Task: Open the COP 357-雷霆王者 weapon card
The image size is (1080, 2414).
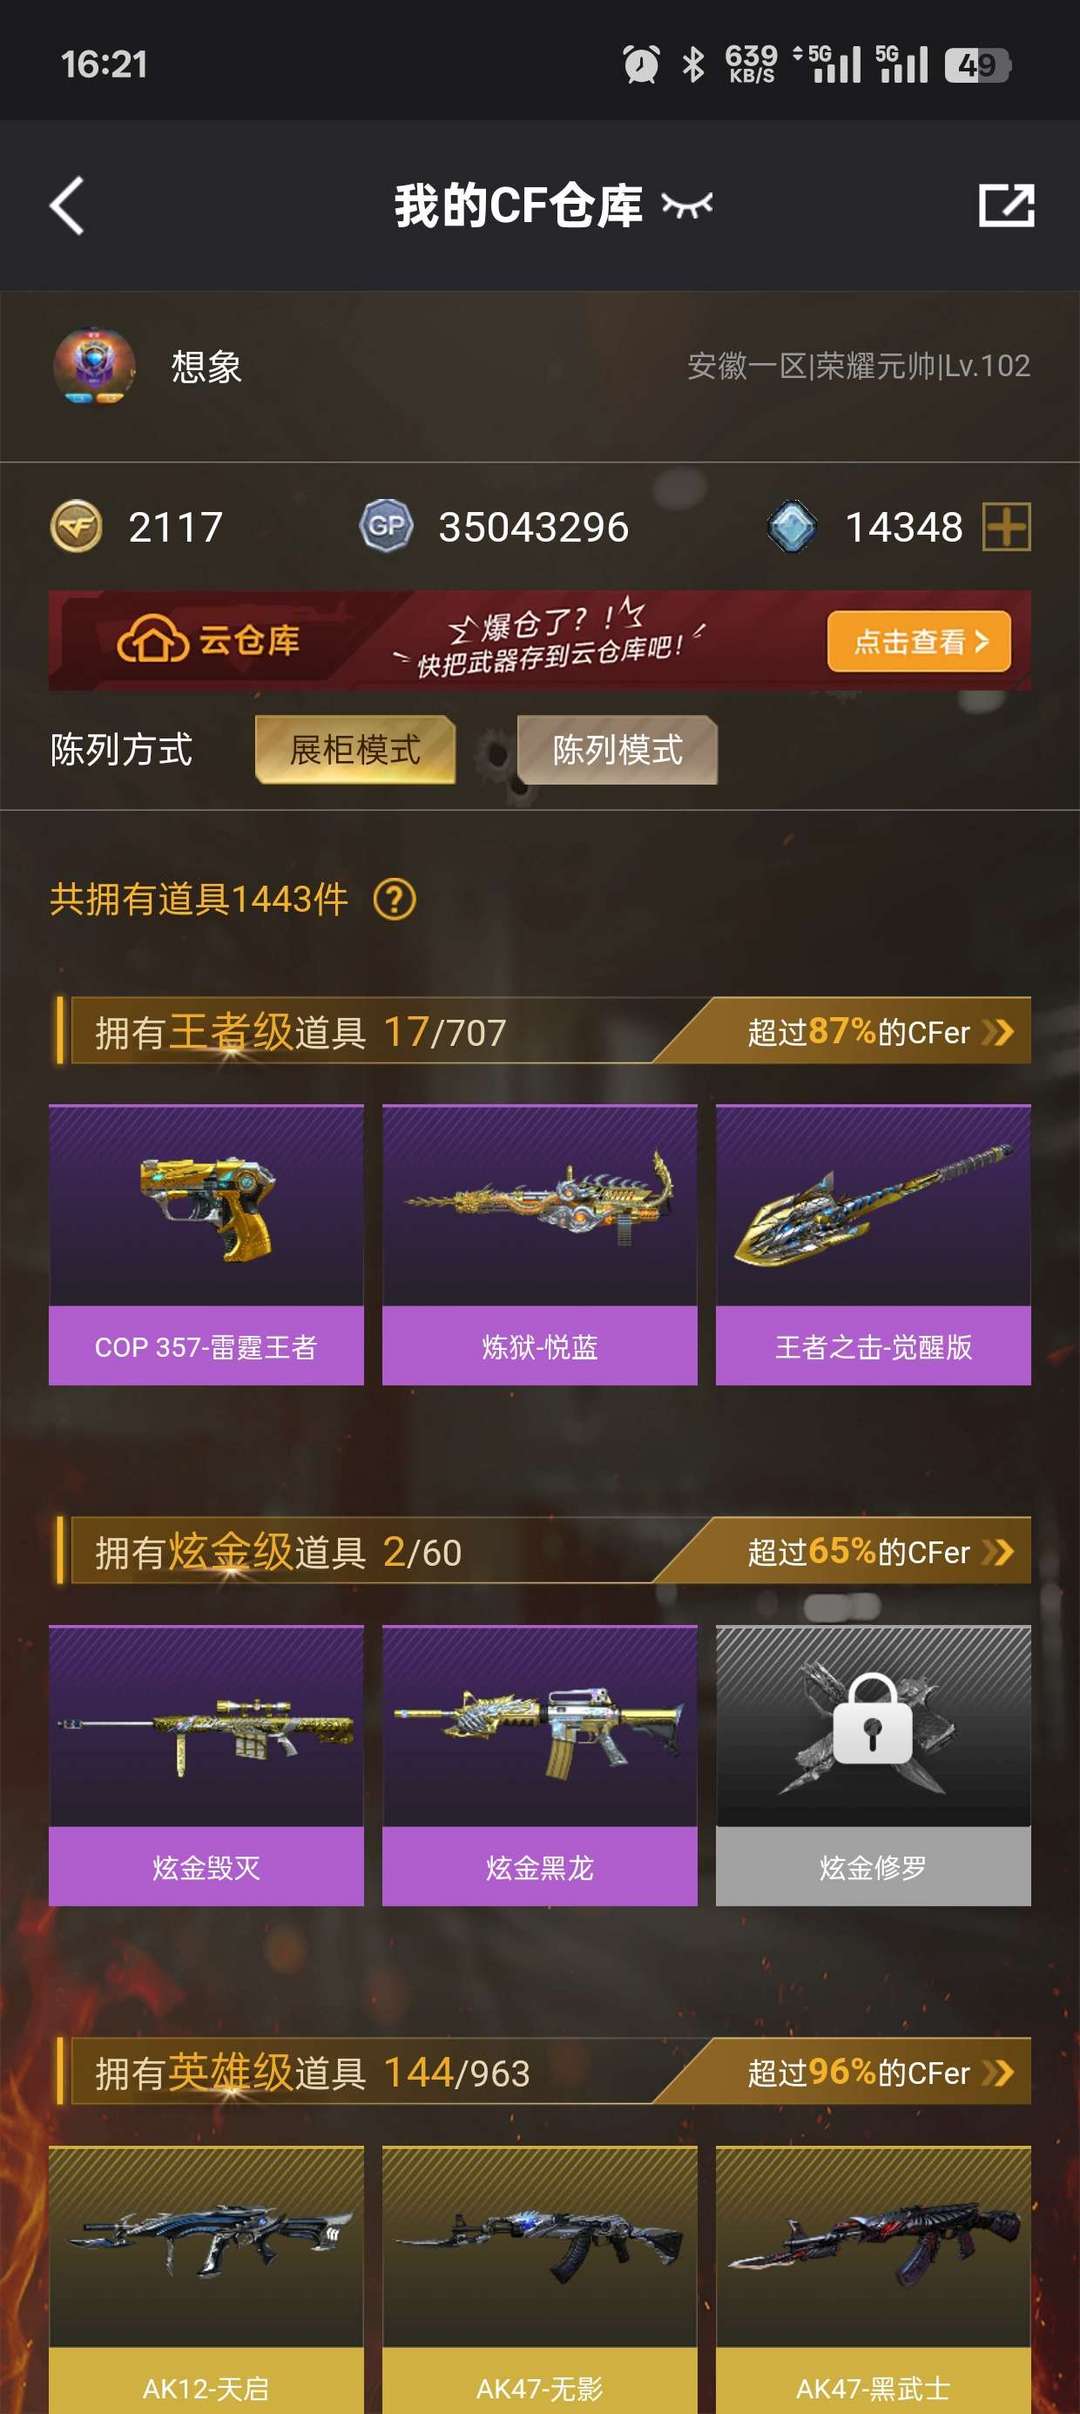Action: coord(206,1245)
